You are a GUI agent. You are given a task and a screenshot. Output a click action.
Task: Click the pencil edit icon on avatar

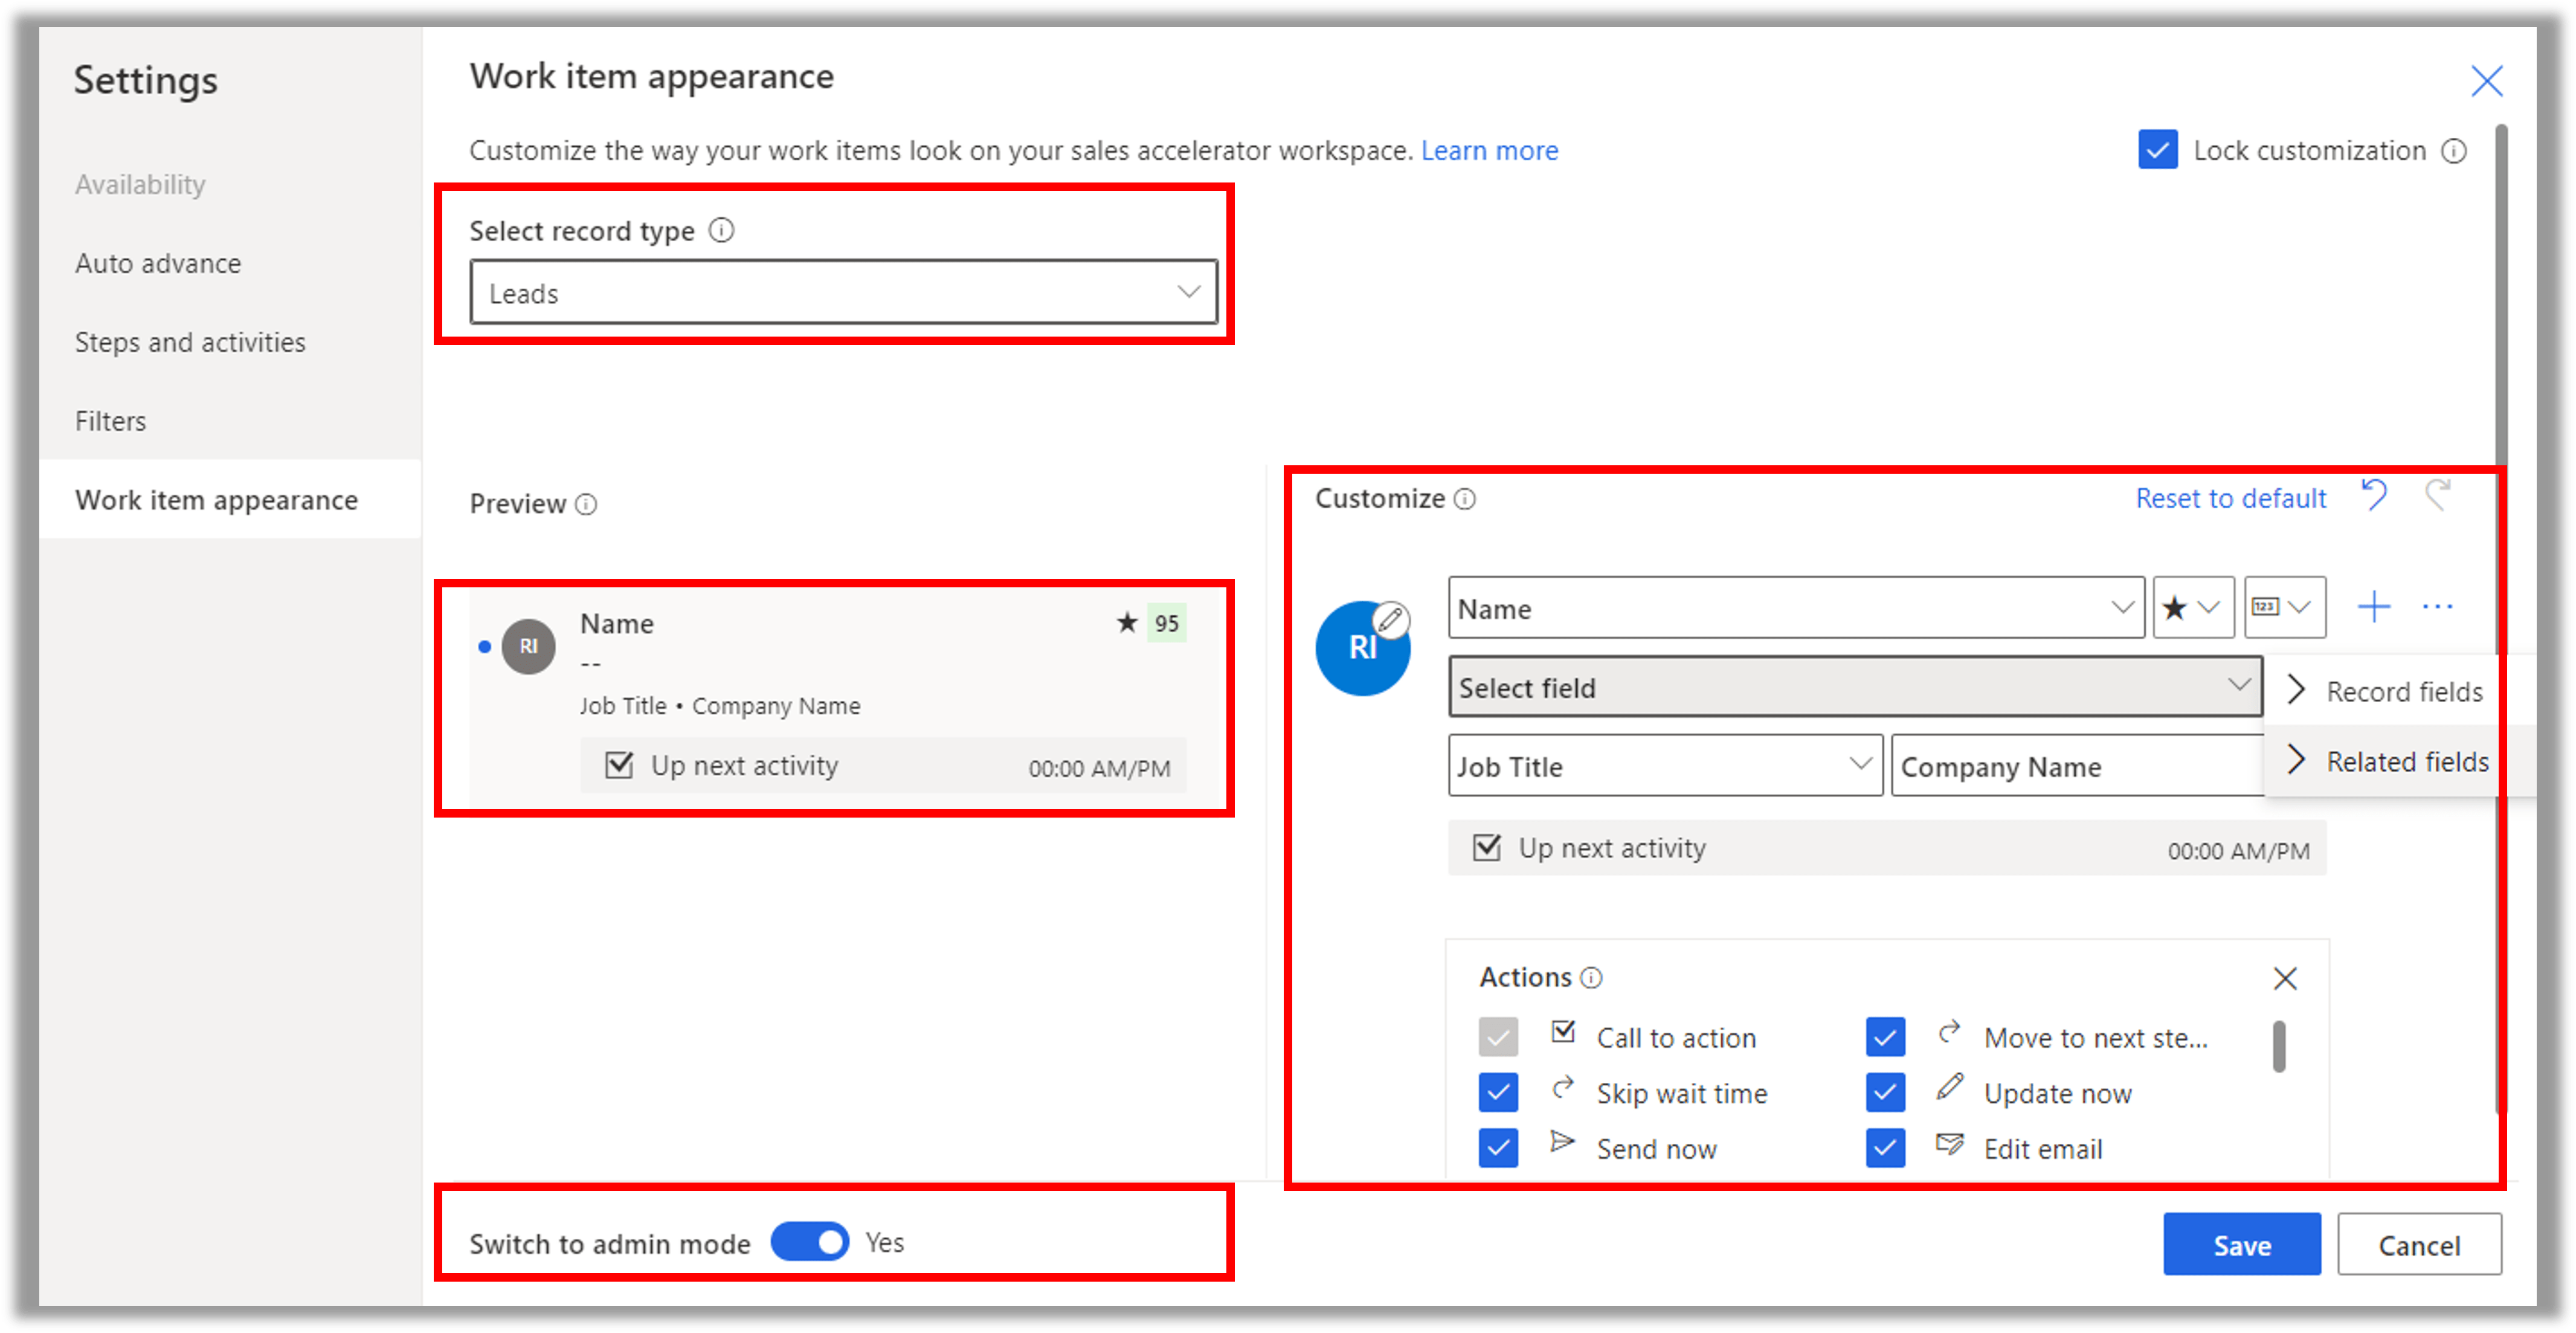1391,620
